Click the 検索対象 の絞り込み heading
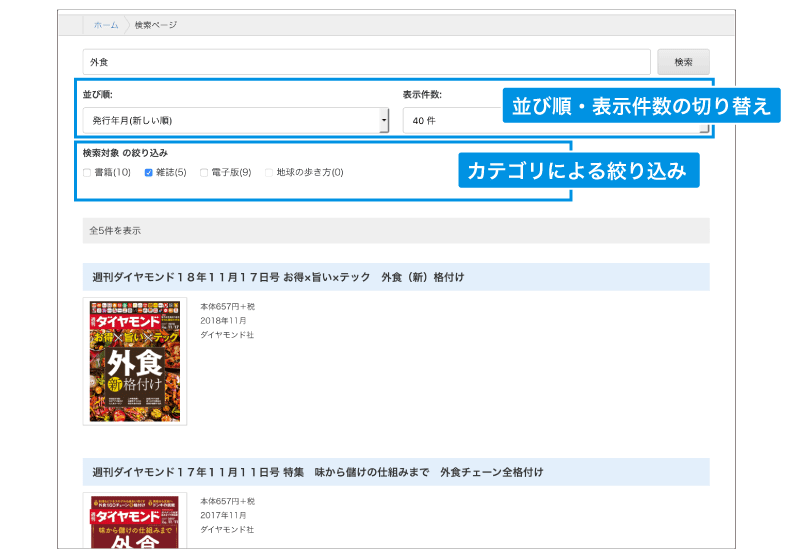Image resolution: width=800 pixels, height=553 pixels. tap(125, 153)
